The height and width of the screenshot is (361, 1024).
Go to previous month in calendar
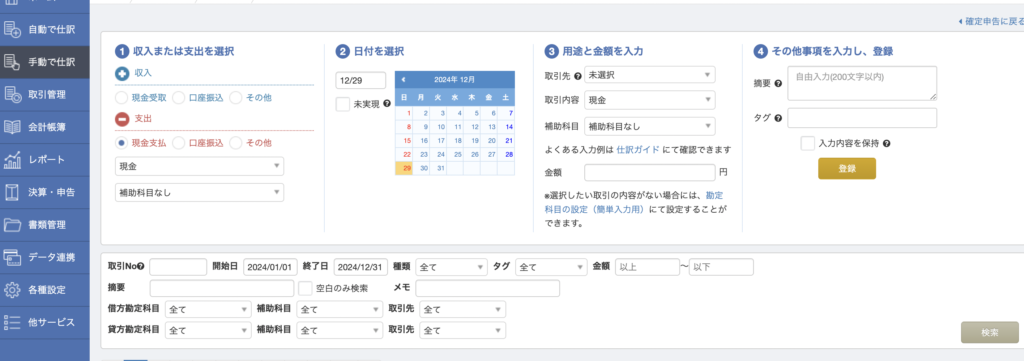[x=404, y=80]
